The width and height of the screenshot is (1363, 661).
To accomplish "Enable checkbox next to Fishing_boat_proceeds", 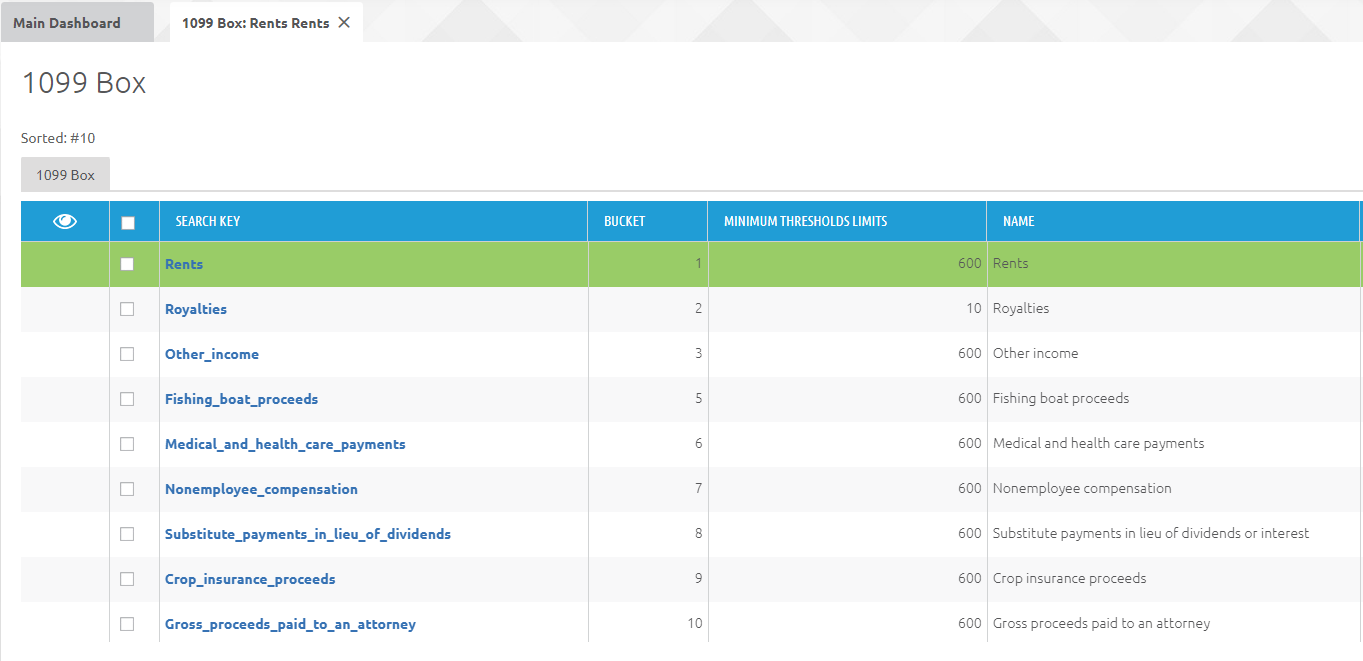I will (127, 399).
